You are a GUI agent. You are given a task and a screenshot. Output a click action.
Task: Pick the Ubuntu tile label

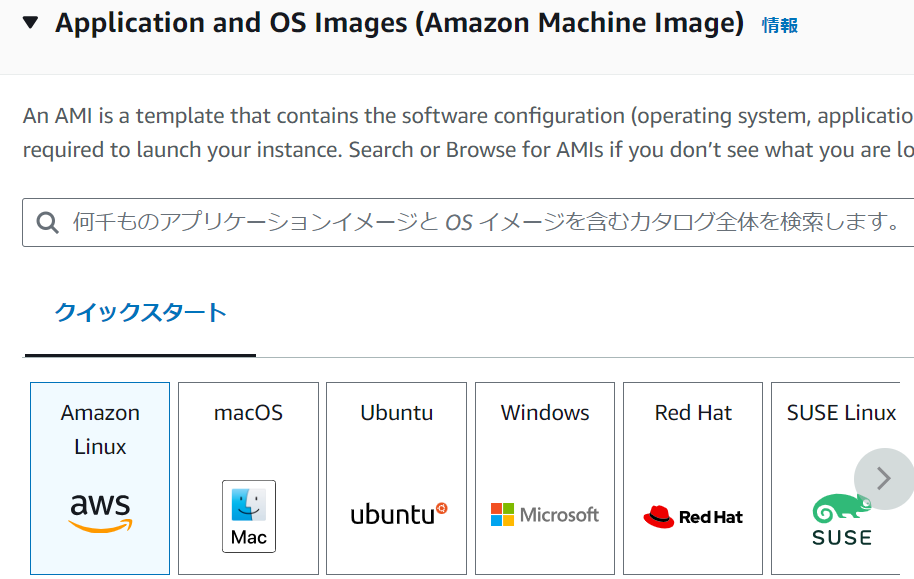click(x=397, y=413)
